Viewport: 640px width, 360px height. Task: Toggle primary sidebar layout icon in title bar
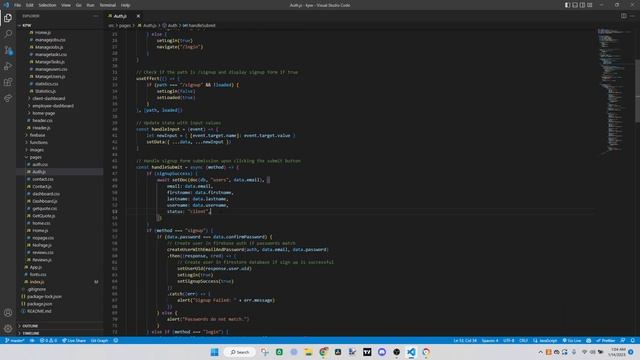coord(567,5)
